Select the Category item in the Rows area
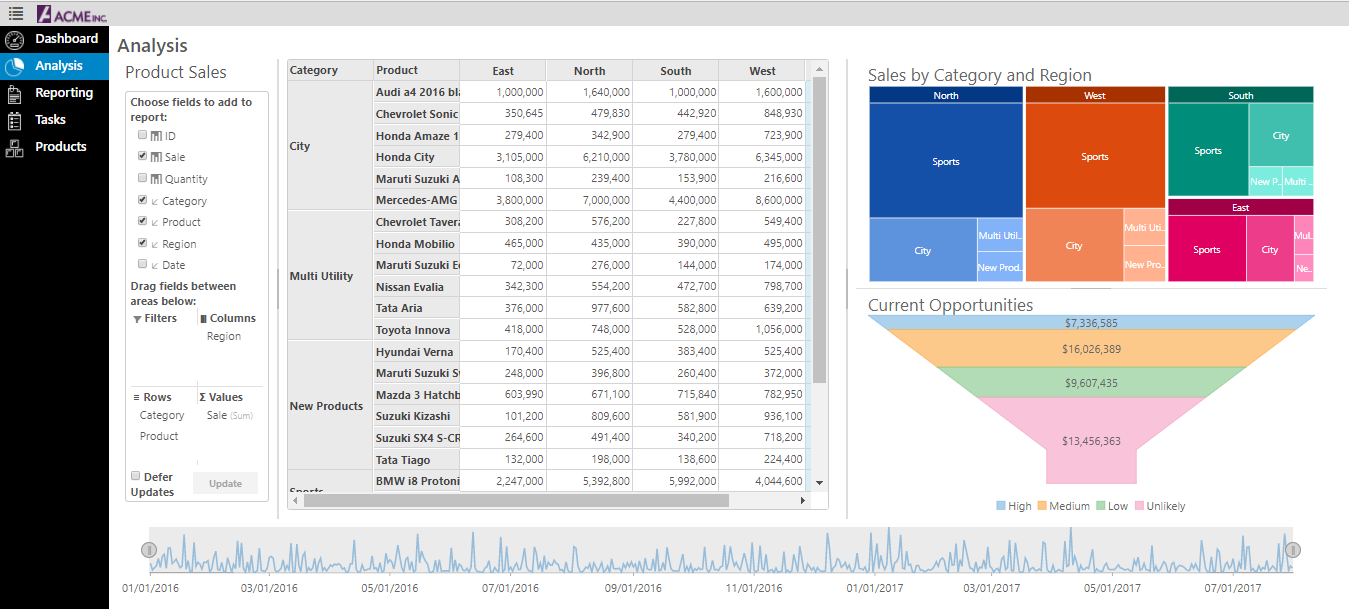 tap(162, 415)
